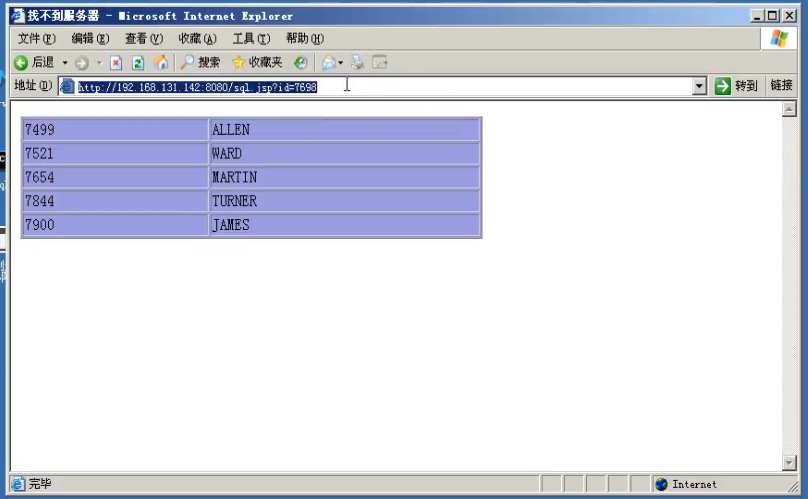Open the 文件(F) menu
This screenshot has height=499, width=808.
tap(37, 39)
